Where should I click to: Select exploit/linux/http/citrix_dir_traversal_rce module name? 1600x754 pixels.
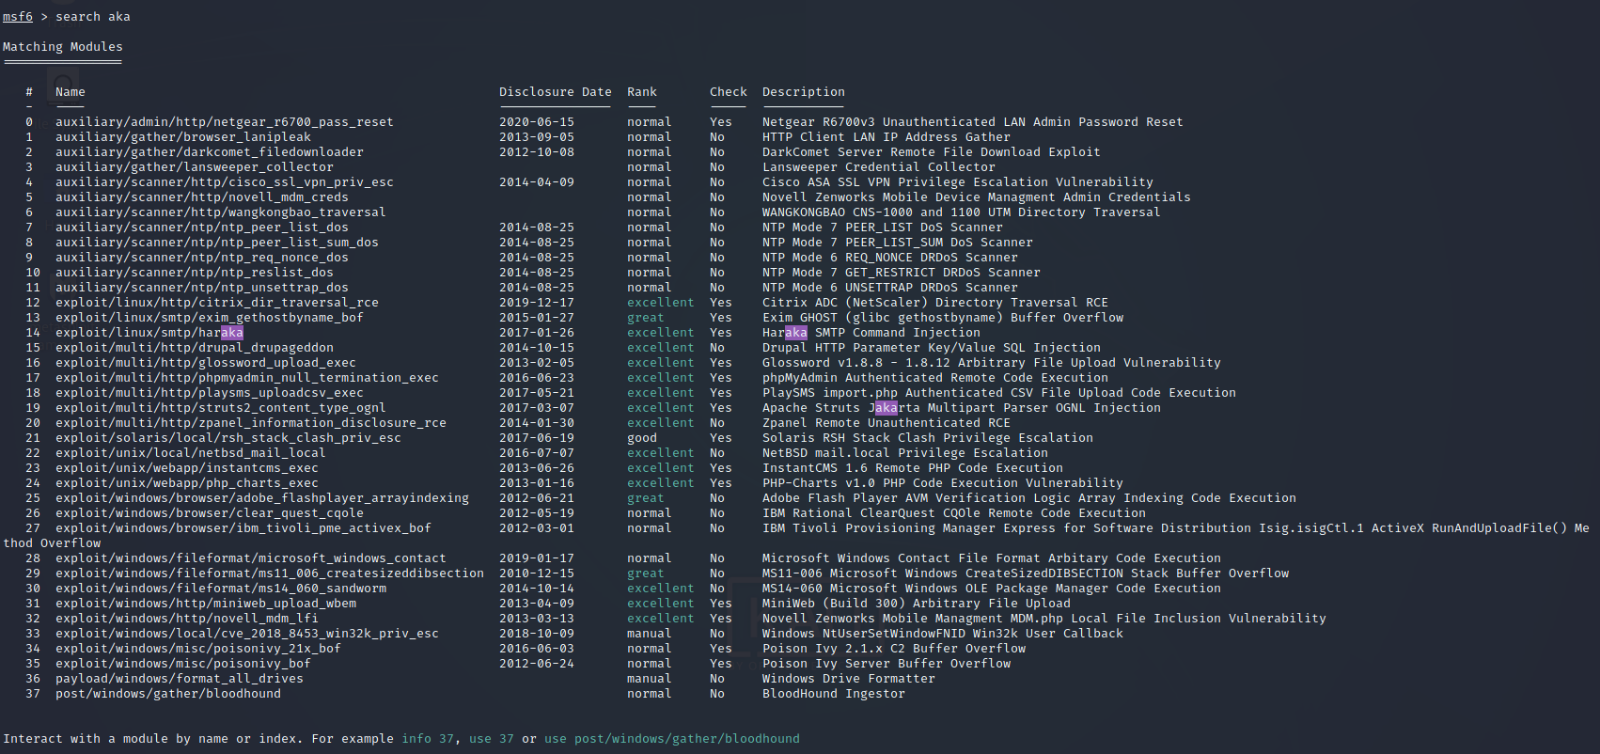pyautogui.click(x=217, y=302)
